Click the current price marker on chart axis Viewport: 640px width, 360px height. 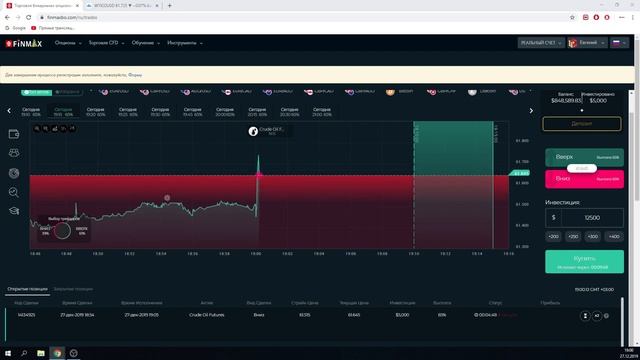coord(520,173)
